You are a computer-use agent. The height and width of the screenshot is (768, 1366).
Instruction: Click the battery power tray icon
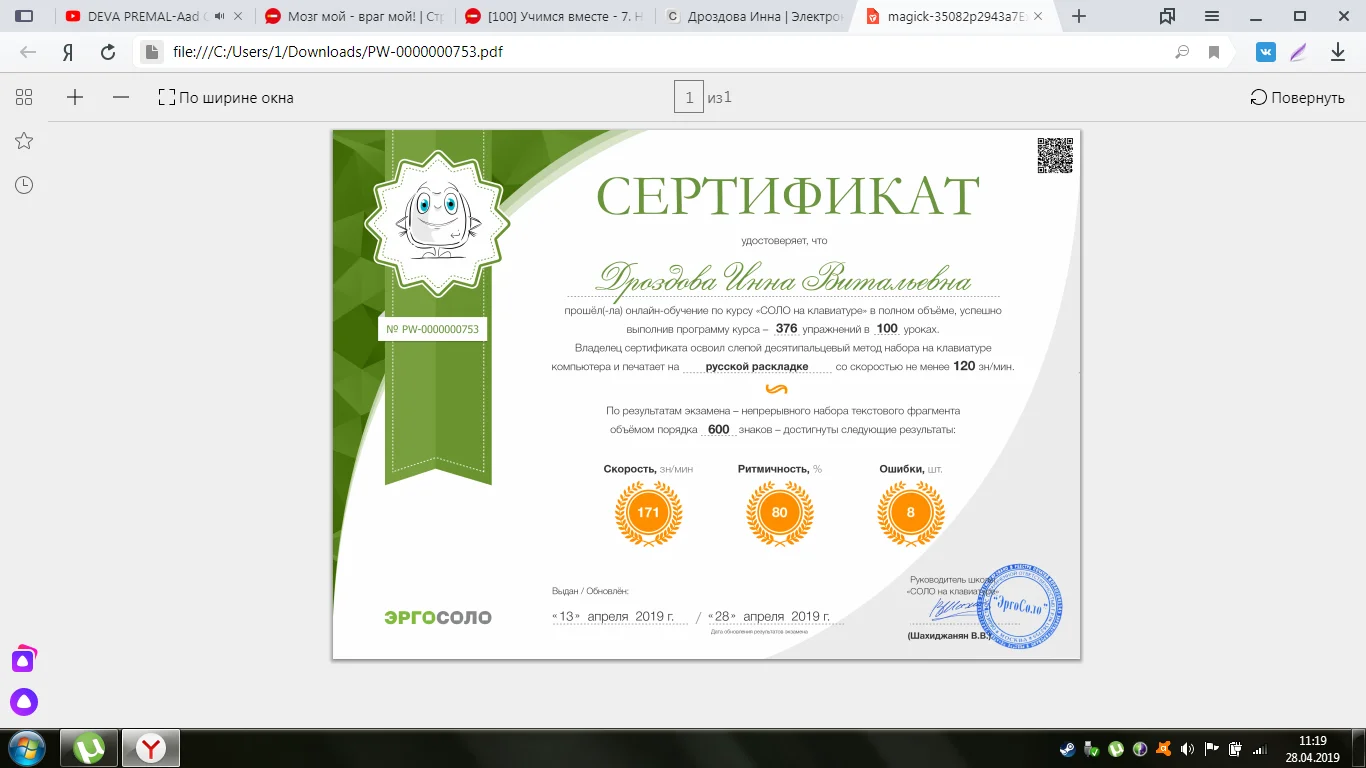(1235, 749)
